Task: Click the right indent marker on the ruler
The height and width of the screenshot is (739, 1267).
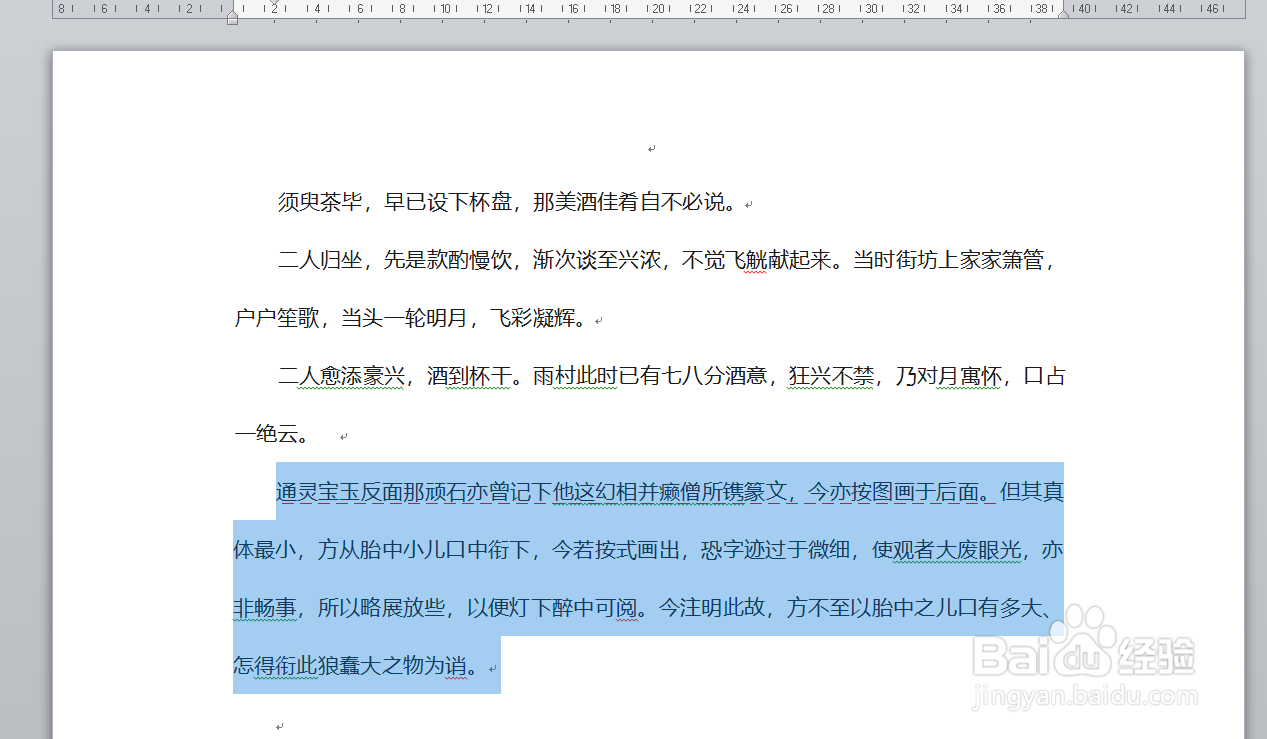Action: tap(1063, 14)
